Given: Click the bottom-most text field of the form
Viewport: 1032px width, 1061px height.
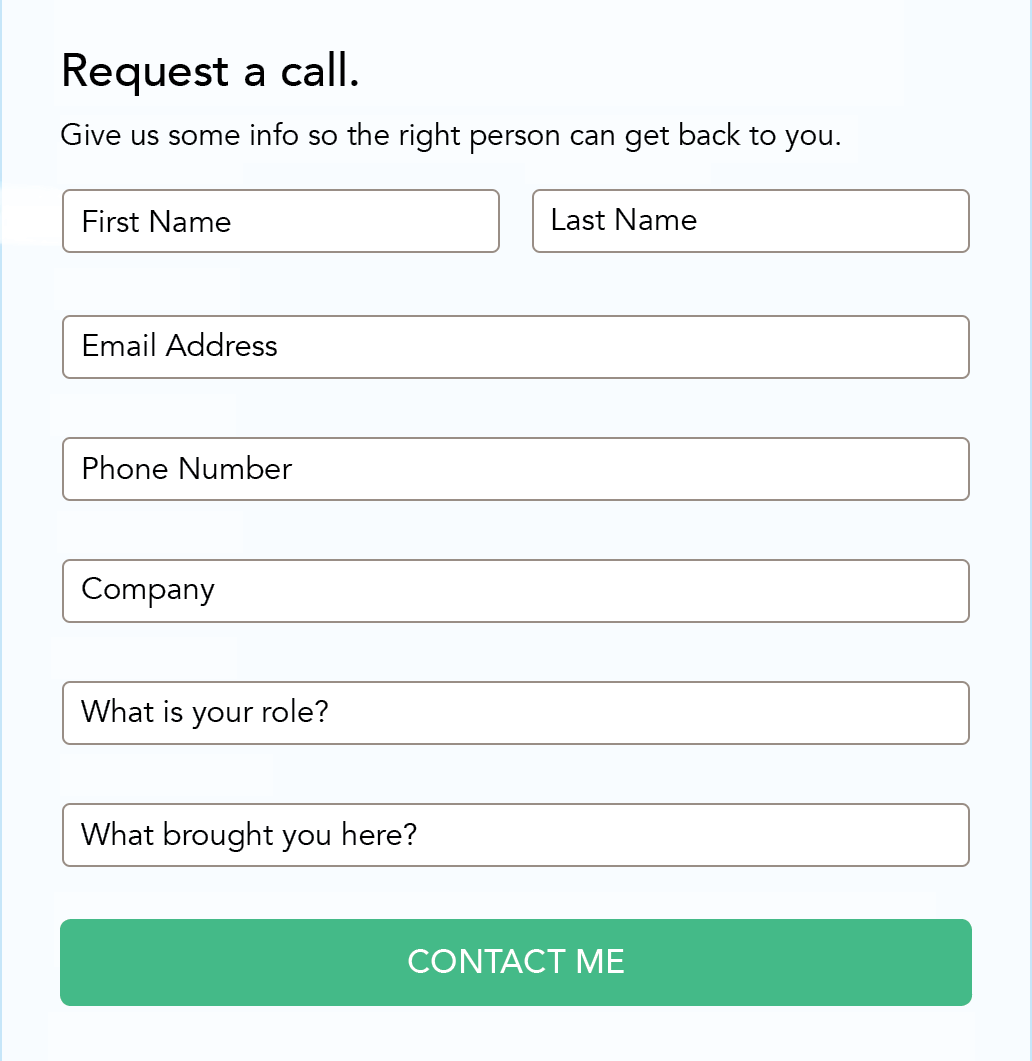Looking at the screenshot, I should point(516,835).
